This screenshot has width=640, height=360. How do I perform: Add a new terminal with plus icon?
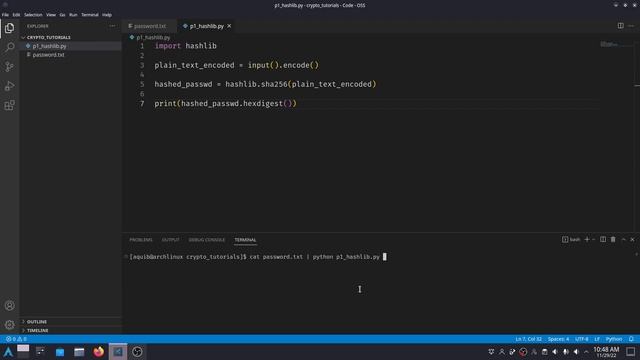tap(587, 240)
